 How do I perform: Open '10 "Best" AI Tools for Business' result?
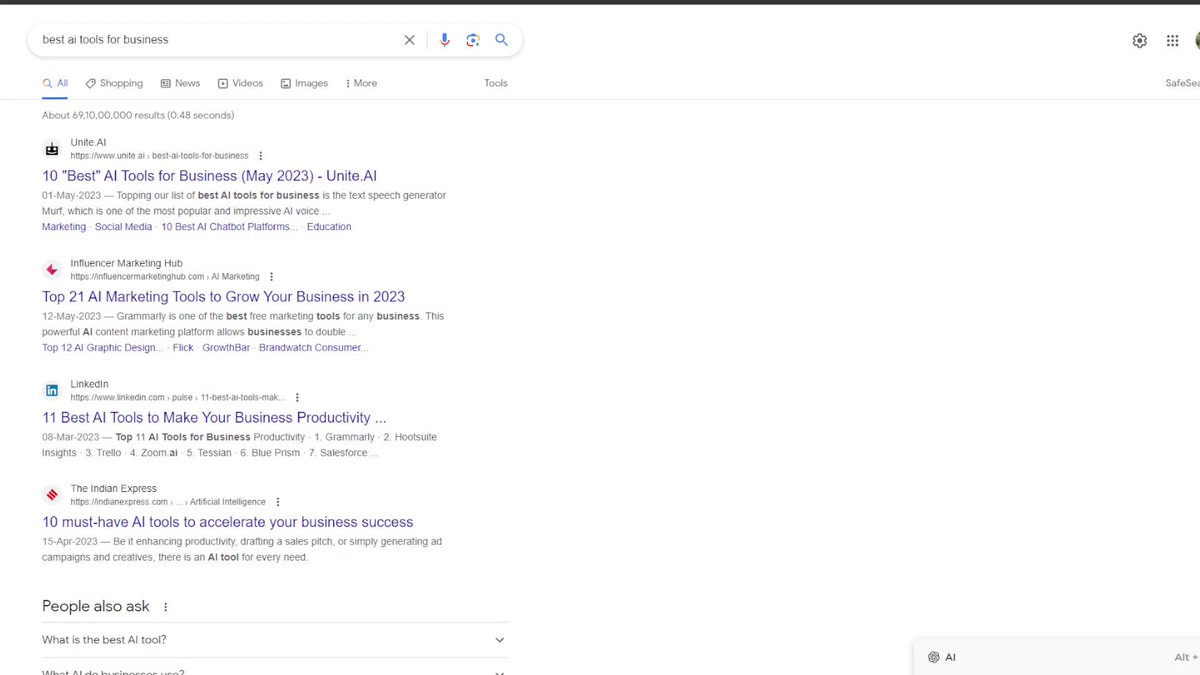(209, 176)
